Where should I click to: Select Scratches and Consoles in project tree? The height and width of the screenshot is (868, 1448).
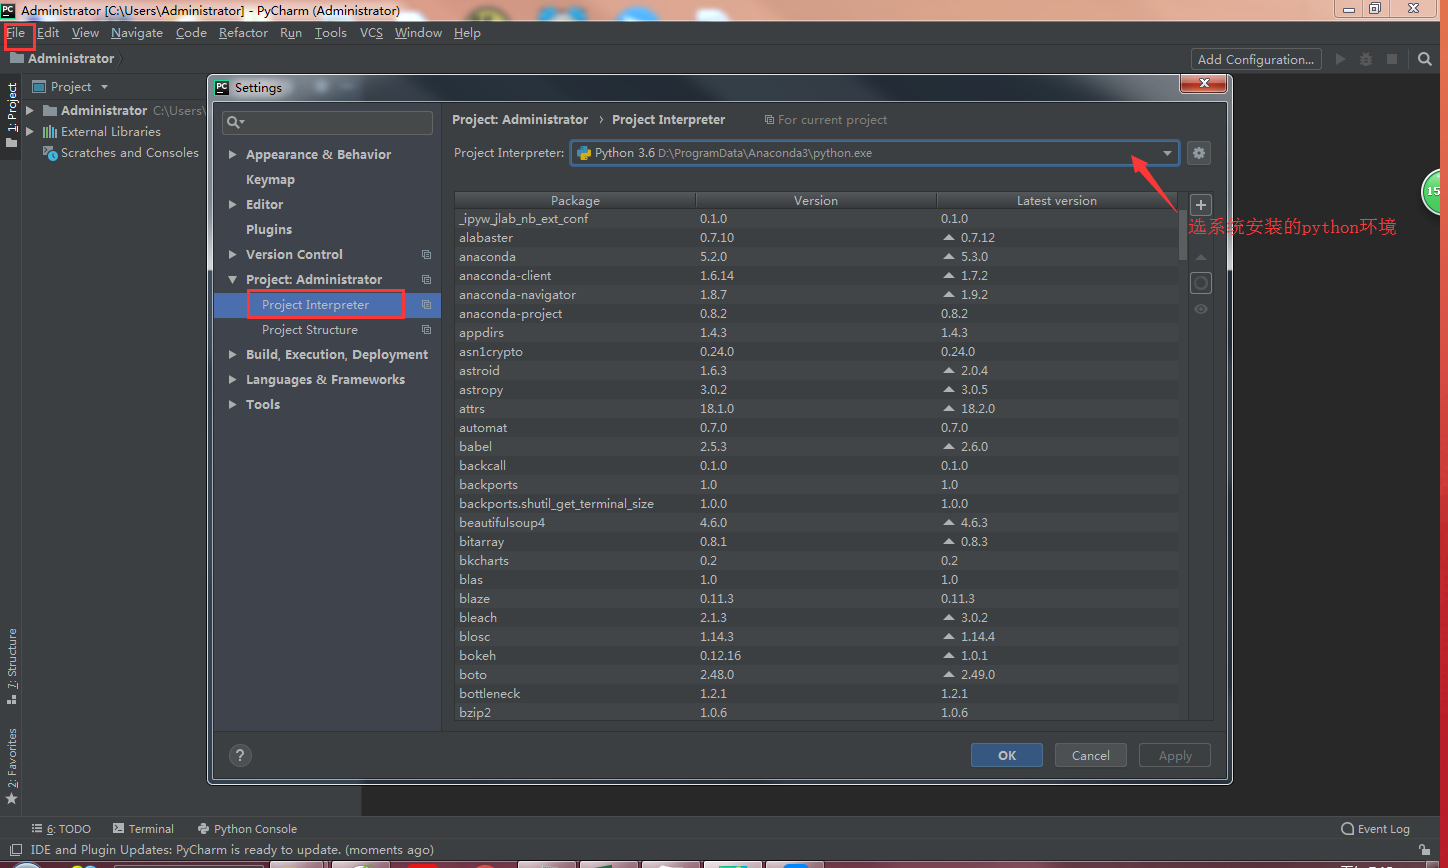tap(130, 152)
